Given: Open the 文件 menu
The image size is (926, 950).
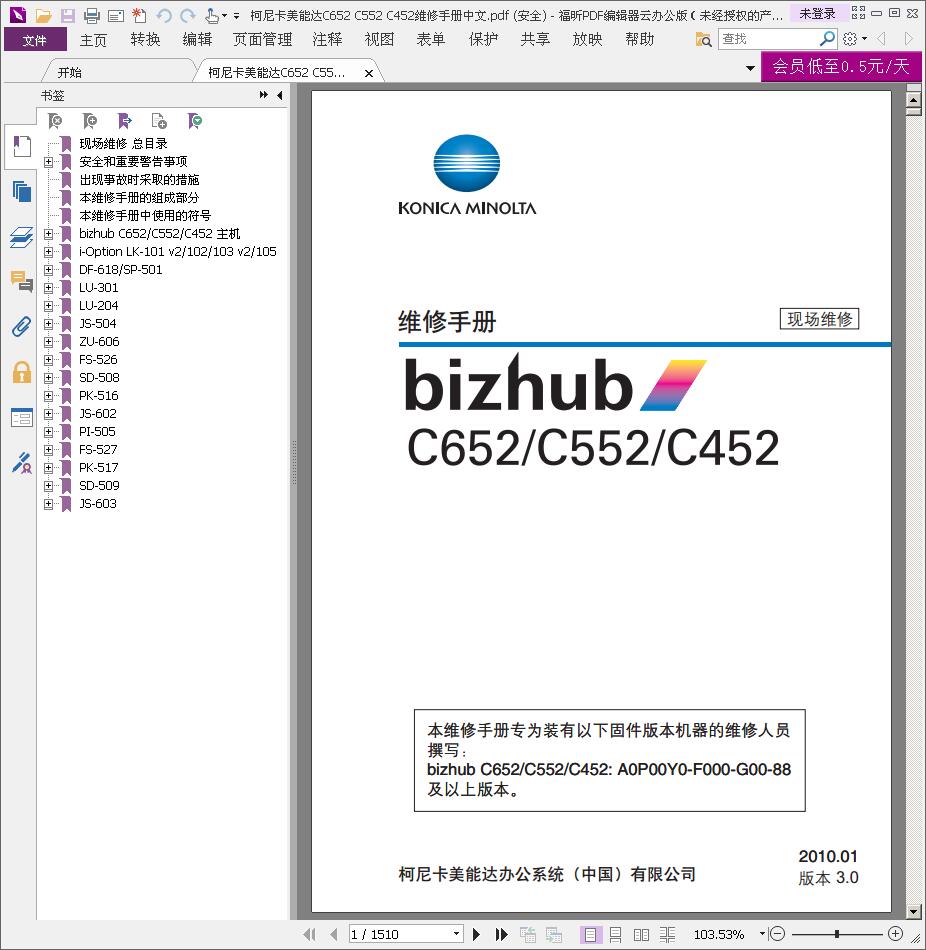Looking at the screenshot, I should [x=35, y=40].
